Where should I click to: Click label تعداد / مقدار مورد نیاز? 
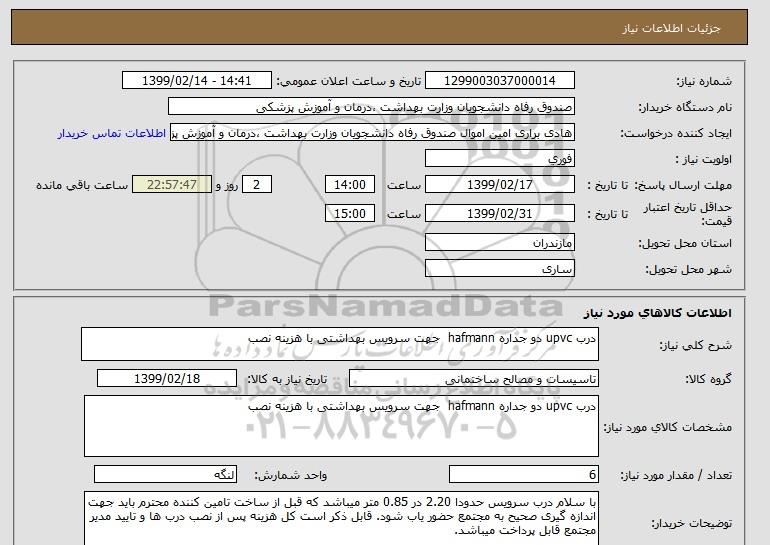[676, 475]
